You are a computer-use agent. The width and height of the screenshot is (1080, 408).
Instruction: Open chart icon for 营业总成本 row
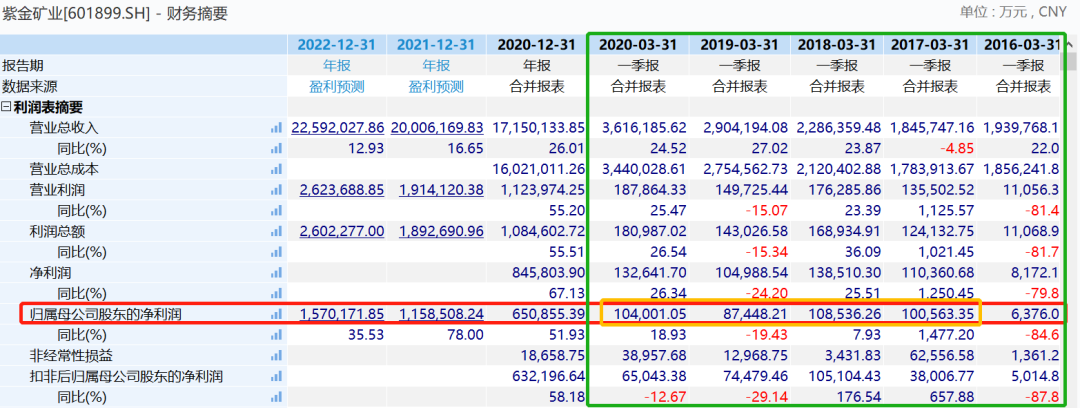277,170
